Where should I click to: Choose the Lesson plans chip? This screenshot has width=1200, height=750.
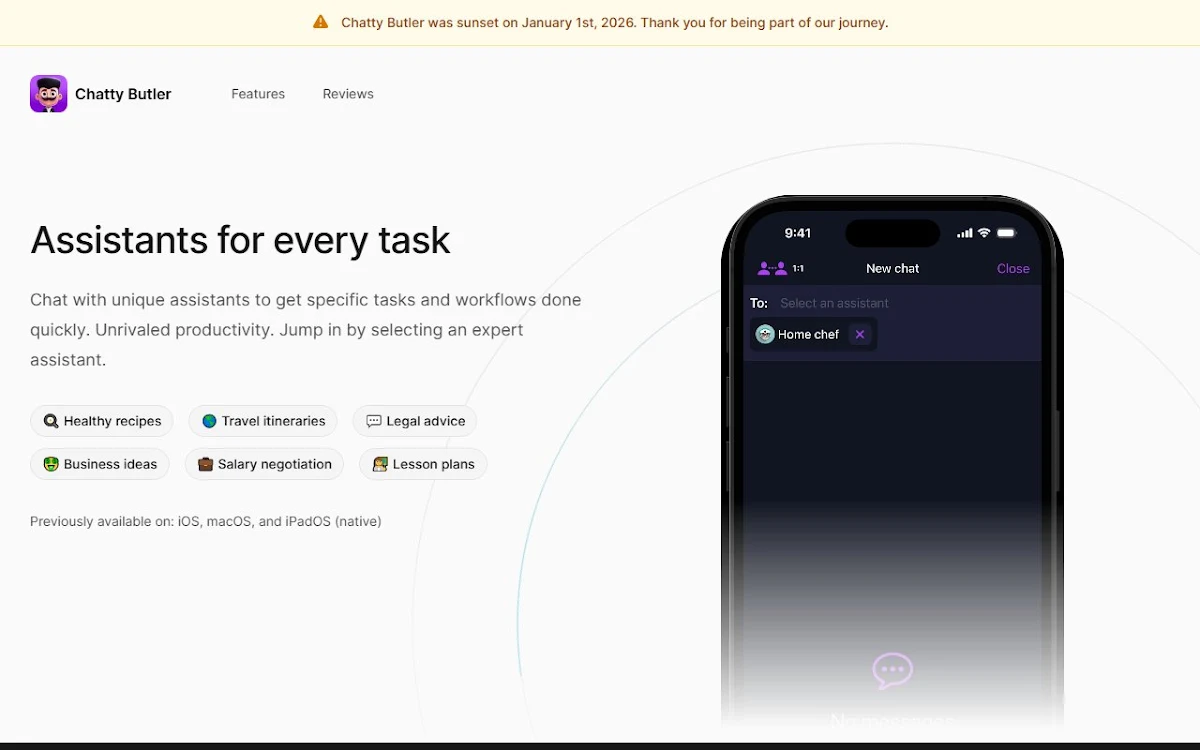pyautogui.click(x=423, y=464)
